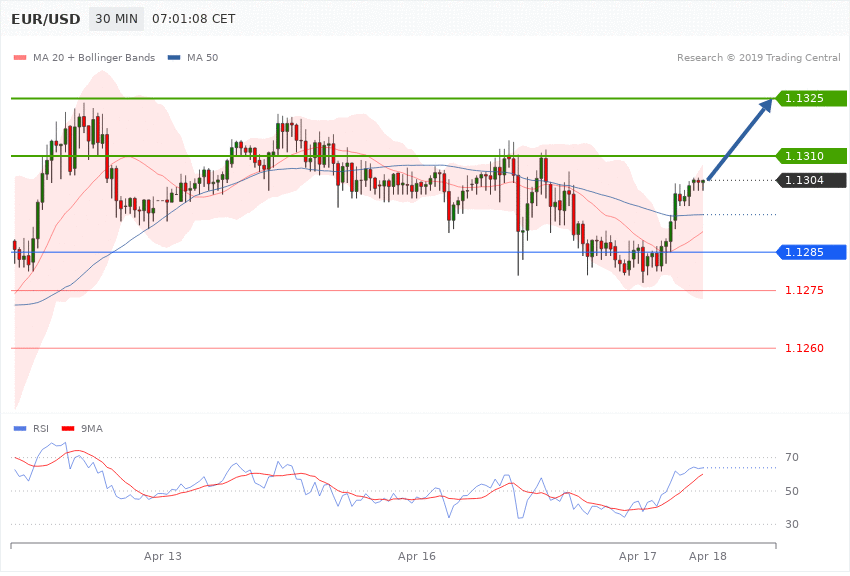
Task: Click the blue RSI legend swatch
Action: [x=20, y=429]
